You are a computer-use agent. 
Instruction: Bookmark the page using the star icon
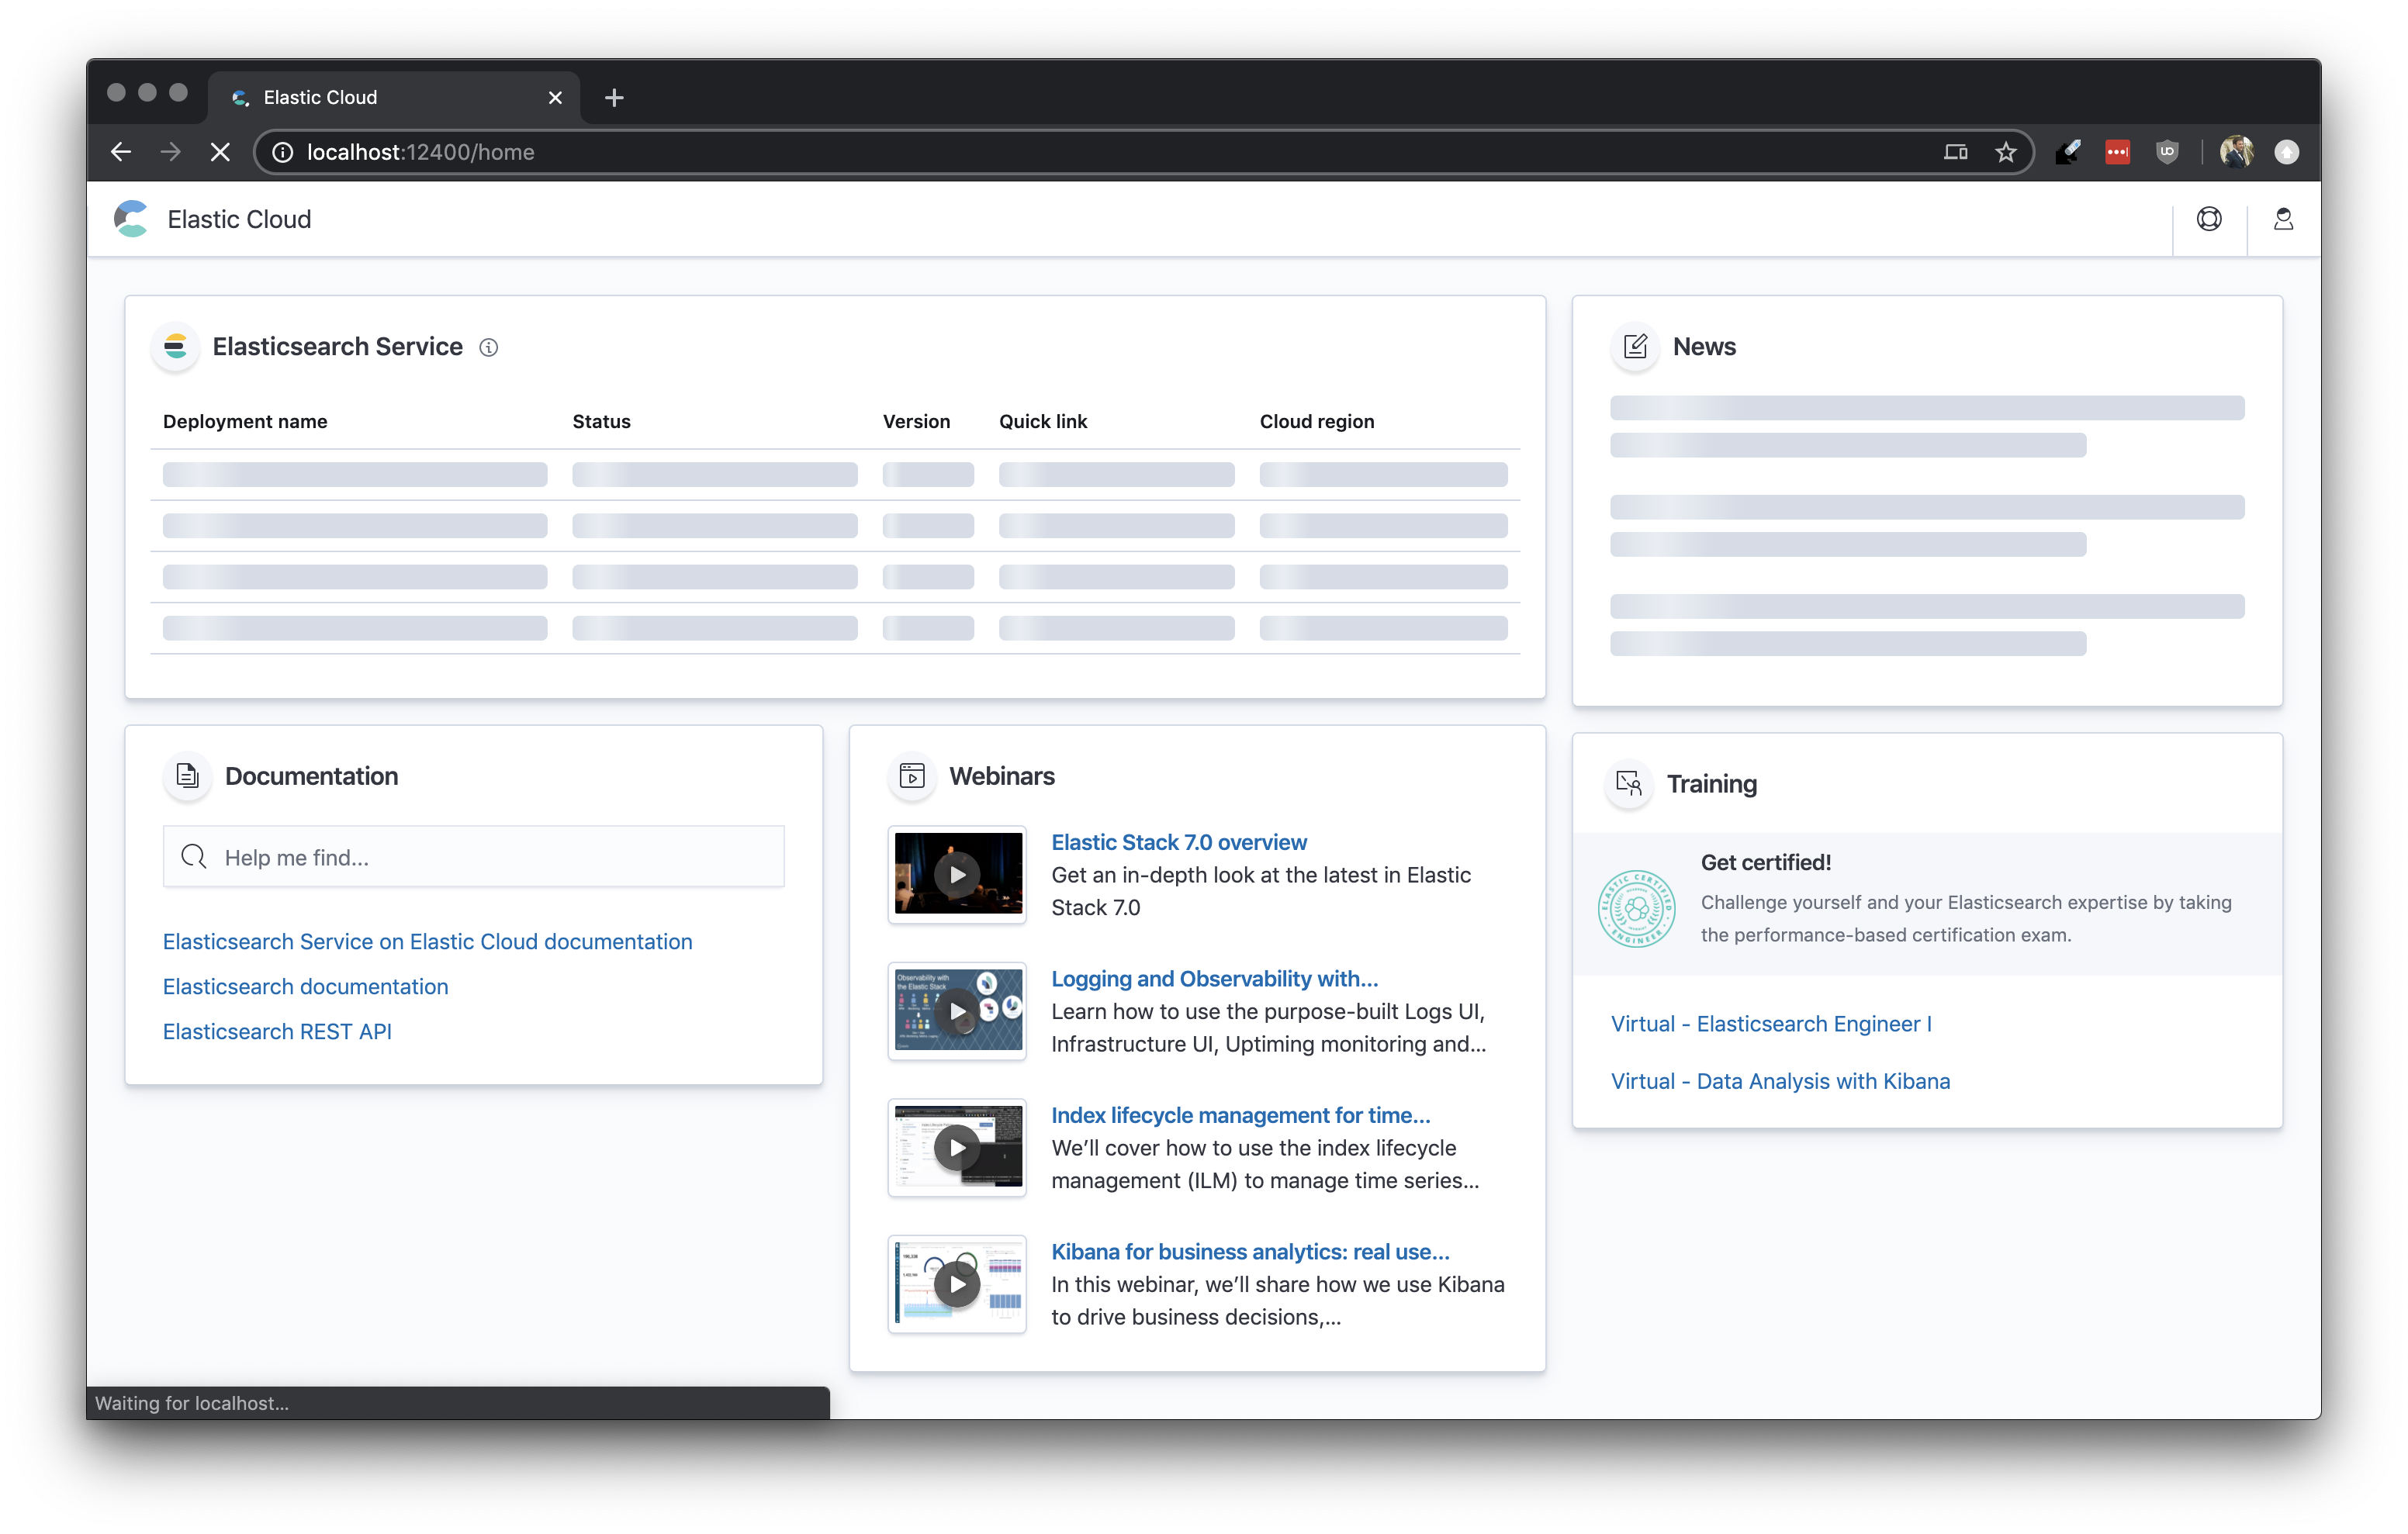2006,152
